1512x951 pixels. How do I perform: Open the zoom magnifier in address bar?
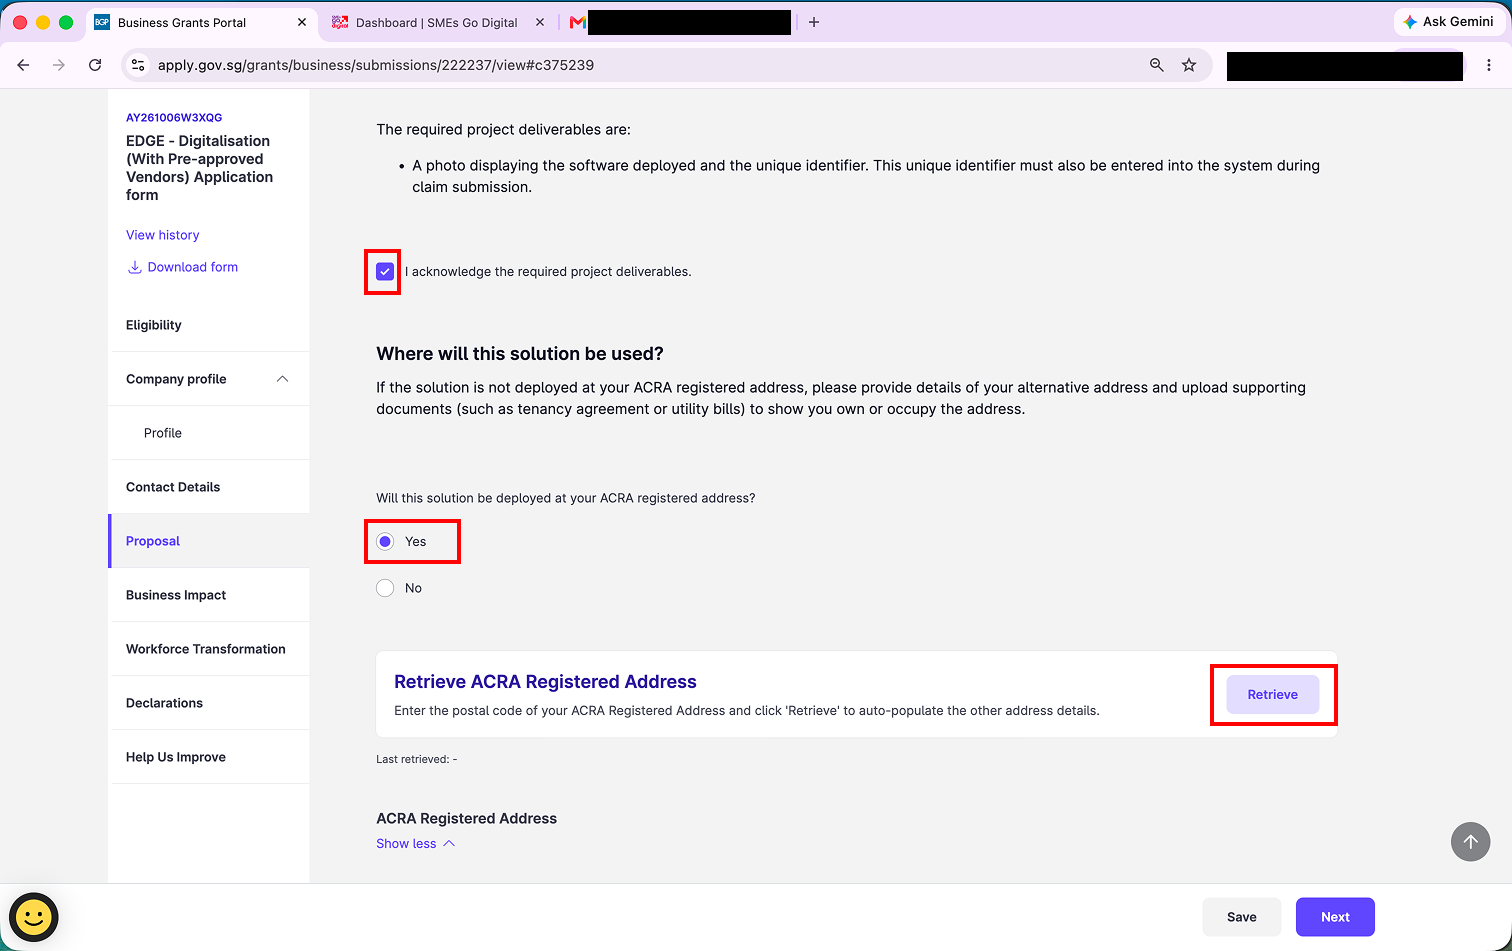[1156, 65]
